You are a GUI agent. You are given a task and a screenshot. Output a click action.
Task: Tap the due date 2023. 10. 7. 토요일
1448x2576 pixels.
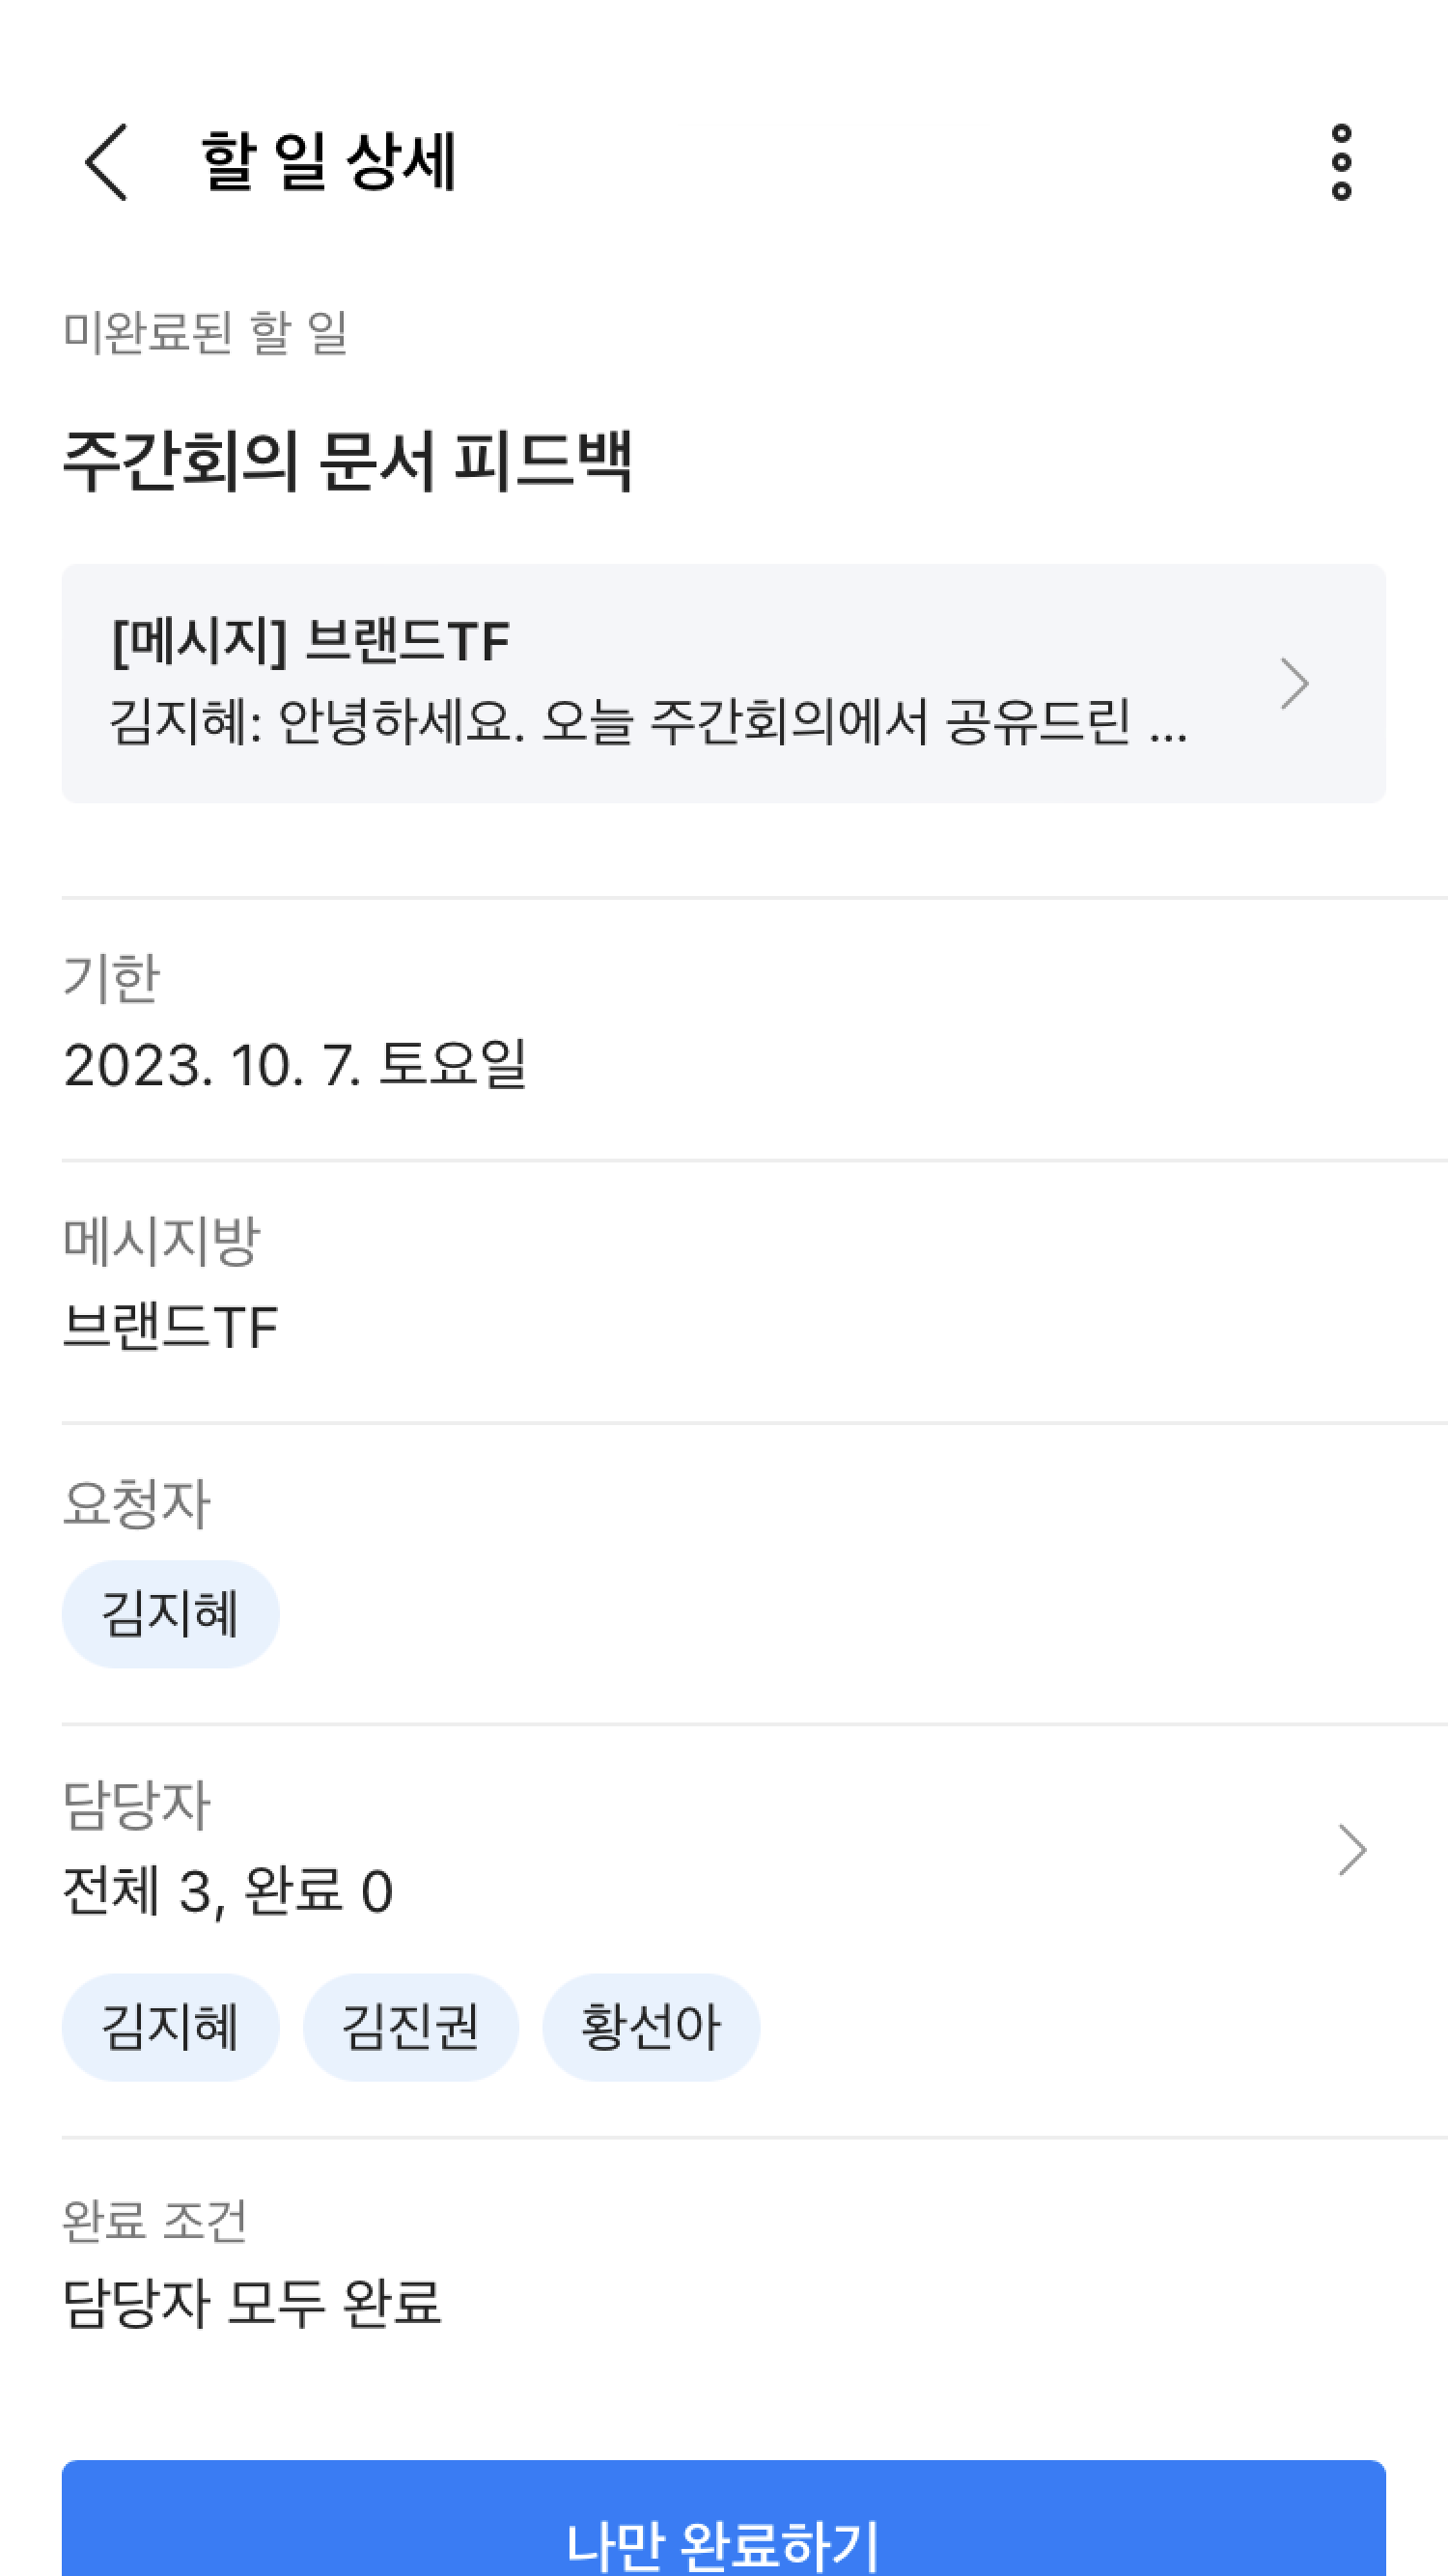pyautogui.click(x=295, y=1064)
